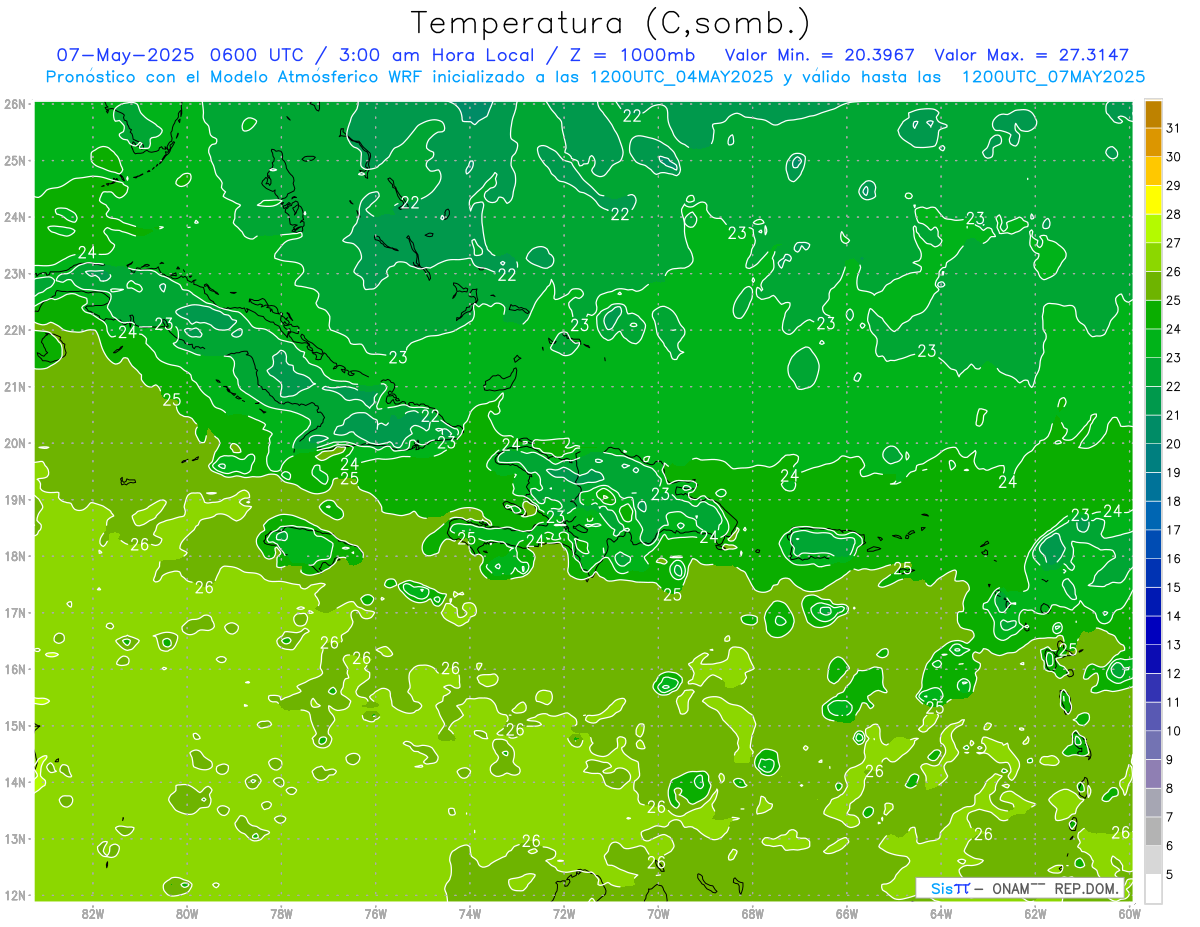Pick the orange swatch between 30 and 31

(1153, 143)
